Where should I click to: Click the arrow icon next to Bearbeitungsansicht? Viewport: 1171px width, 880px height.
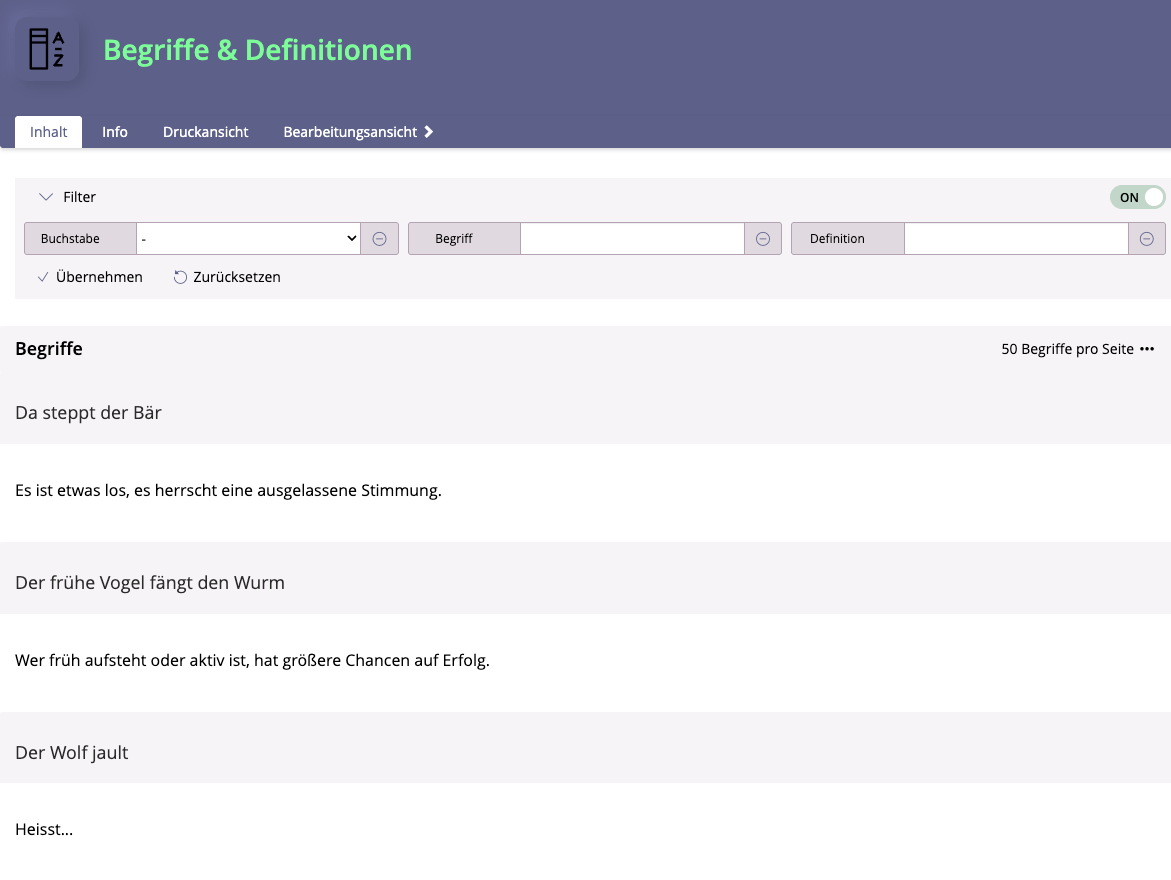pyautogui.click(x=429, y=132)
